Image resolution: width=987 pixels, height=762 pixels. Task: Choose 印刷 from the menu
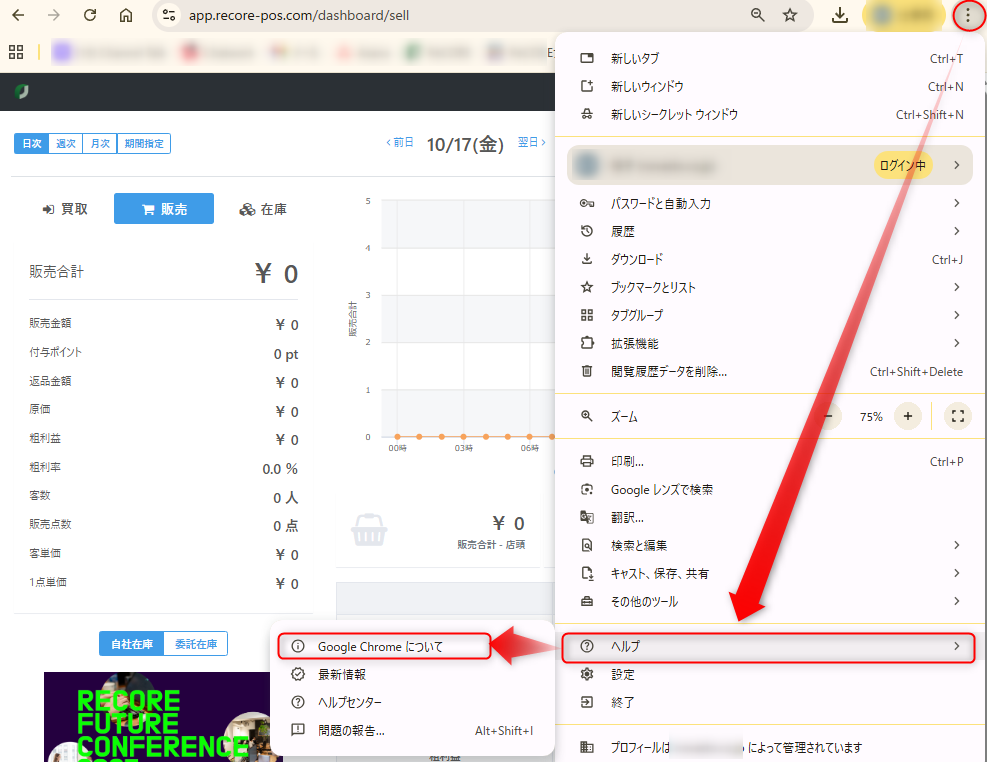(x=771, y=461)
